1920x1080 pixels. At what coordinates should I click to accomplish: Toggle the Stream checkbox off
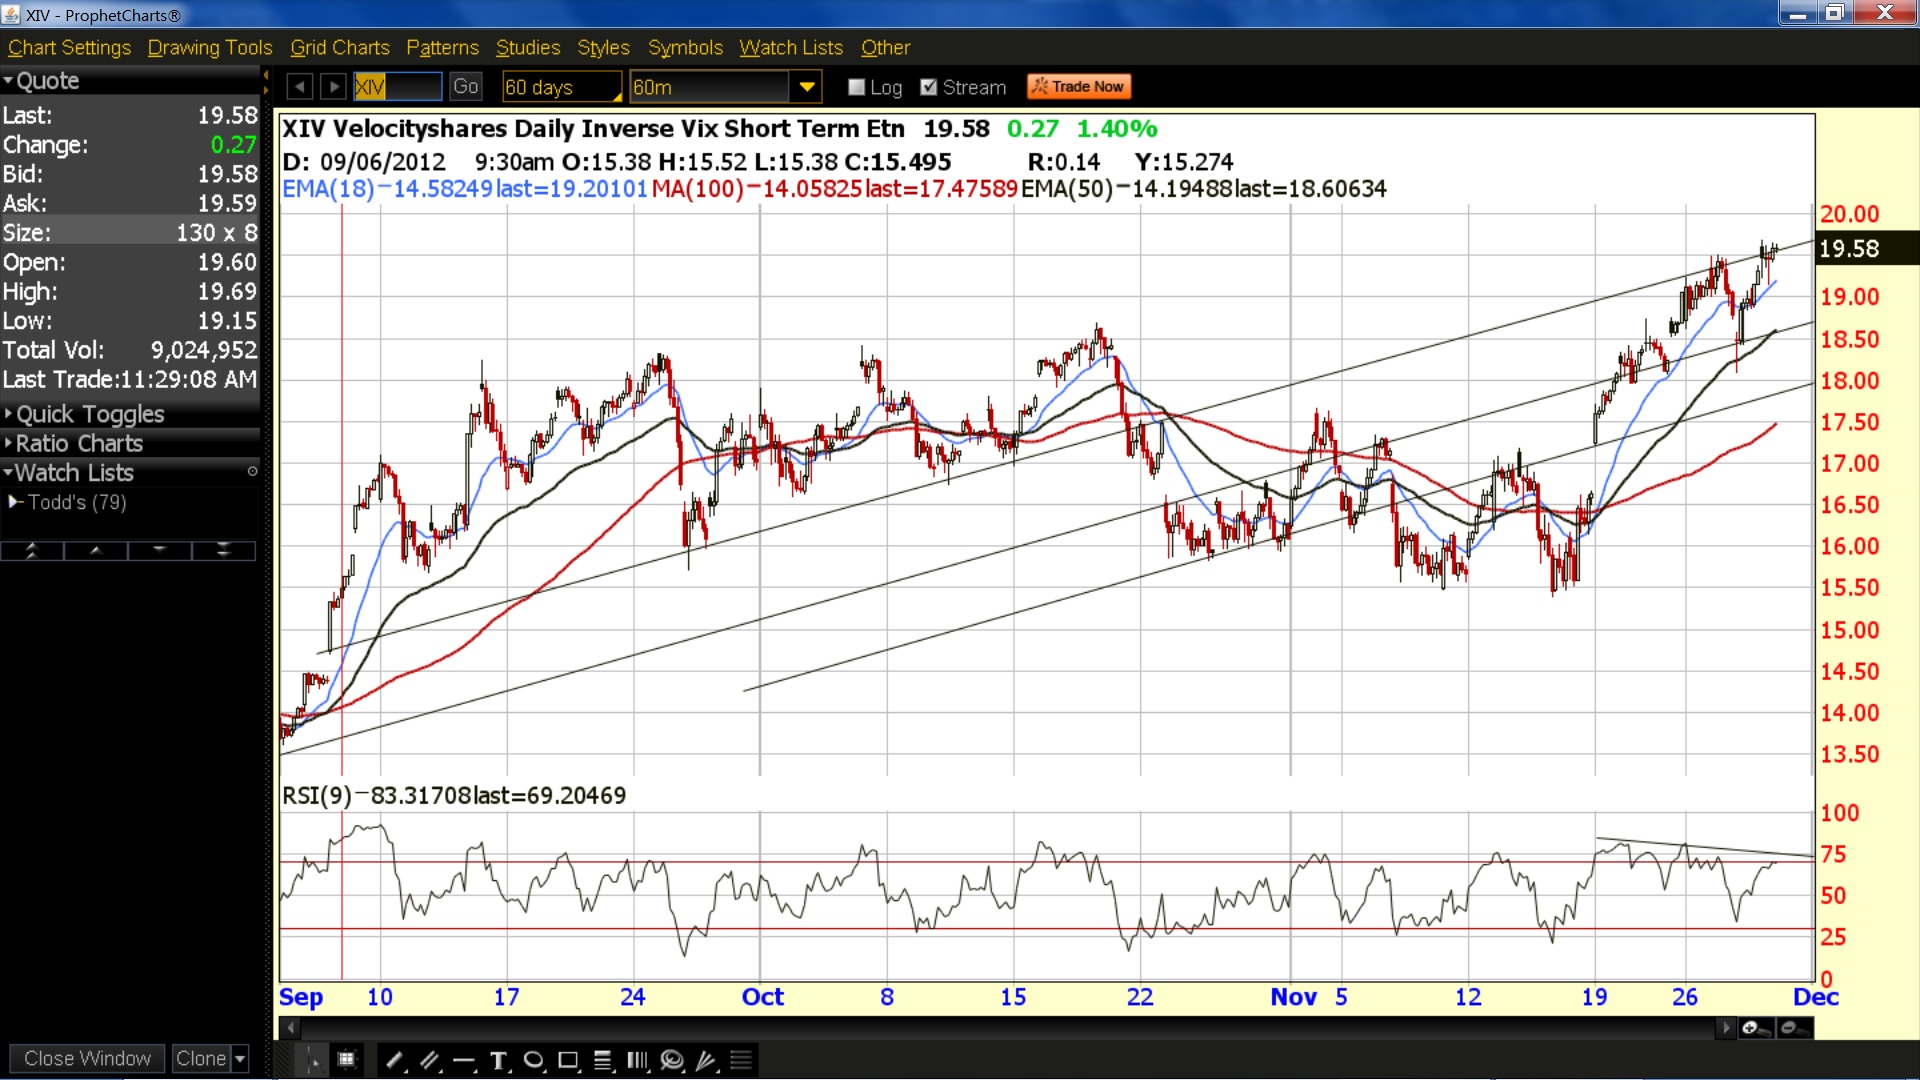(929, 87)
